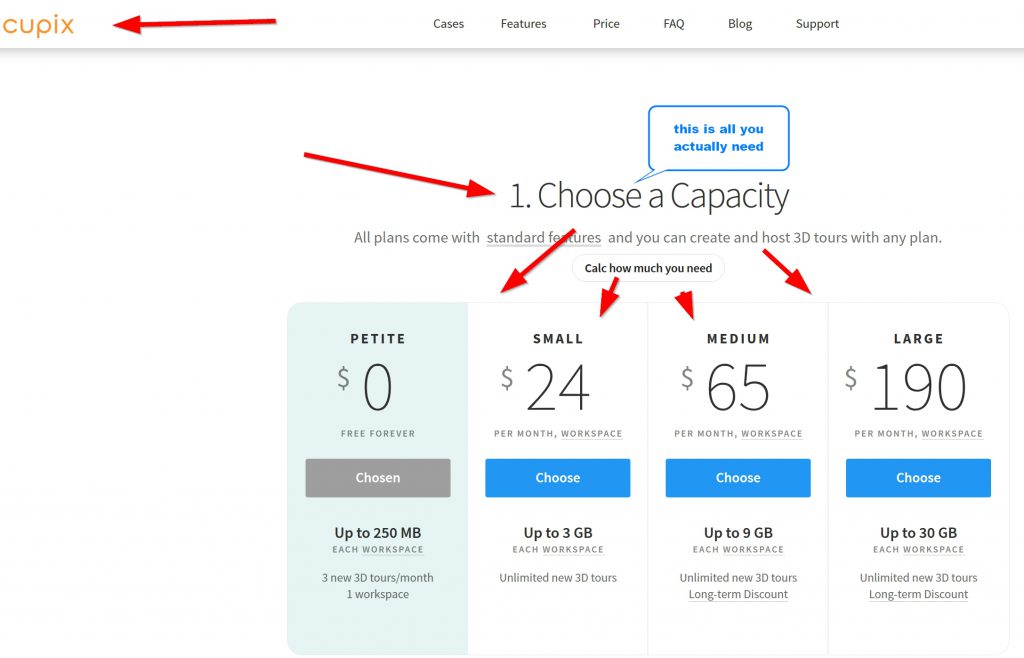This screenshot has height=658, width=1024.
Task: Open Medium plan Long-term Discount link
Action: coord(738,594)
